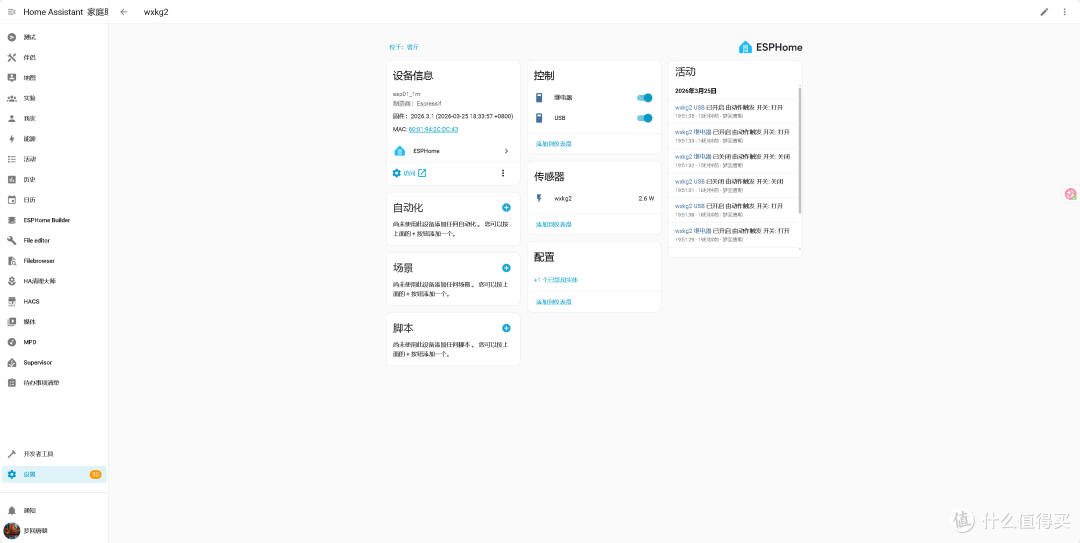The height and width of the screenshot is (543, 1080).
Task: Open Filebrowser in the sidebar
Action: coord(54,260)
